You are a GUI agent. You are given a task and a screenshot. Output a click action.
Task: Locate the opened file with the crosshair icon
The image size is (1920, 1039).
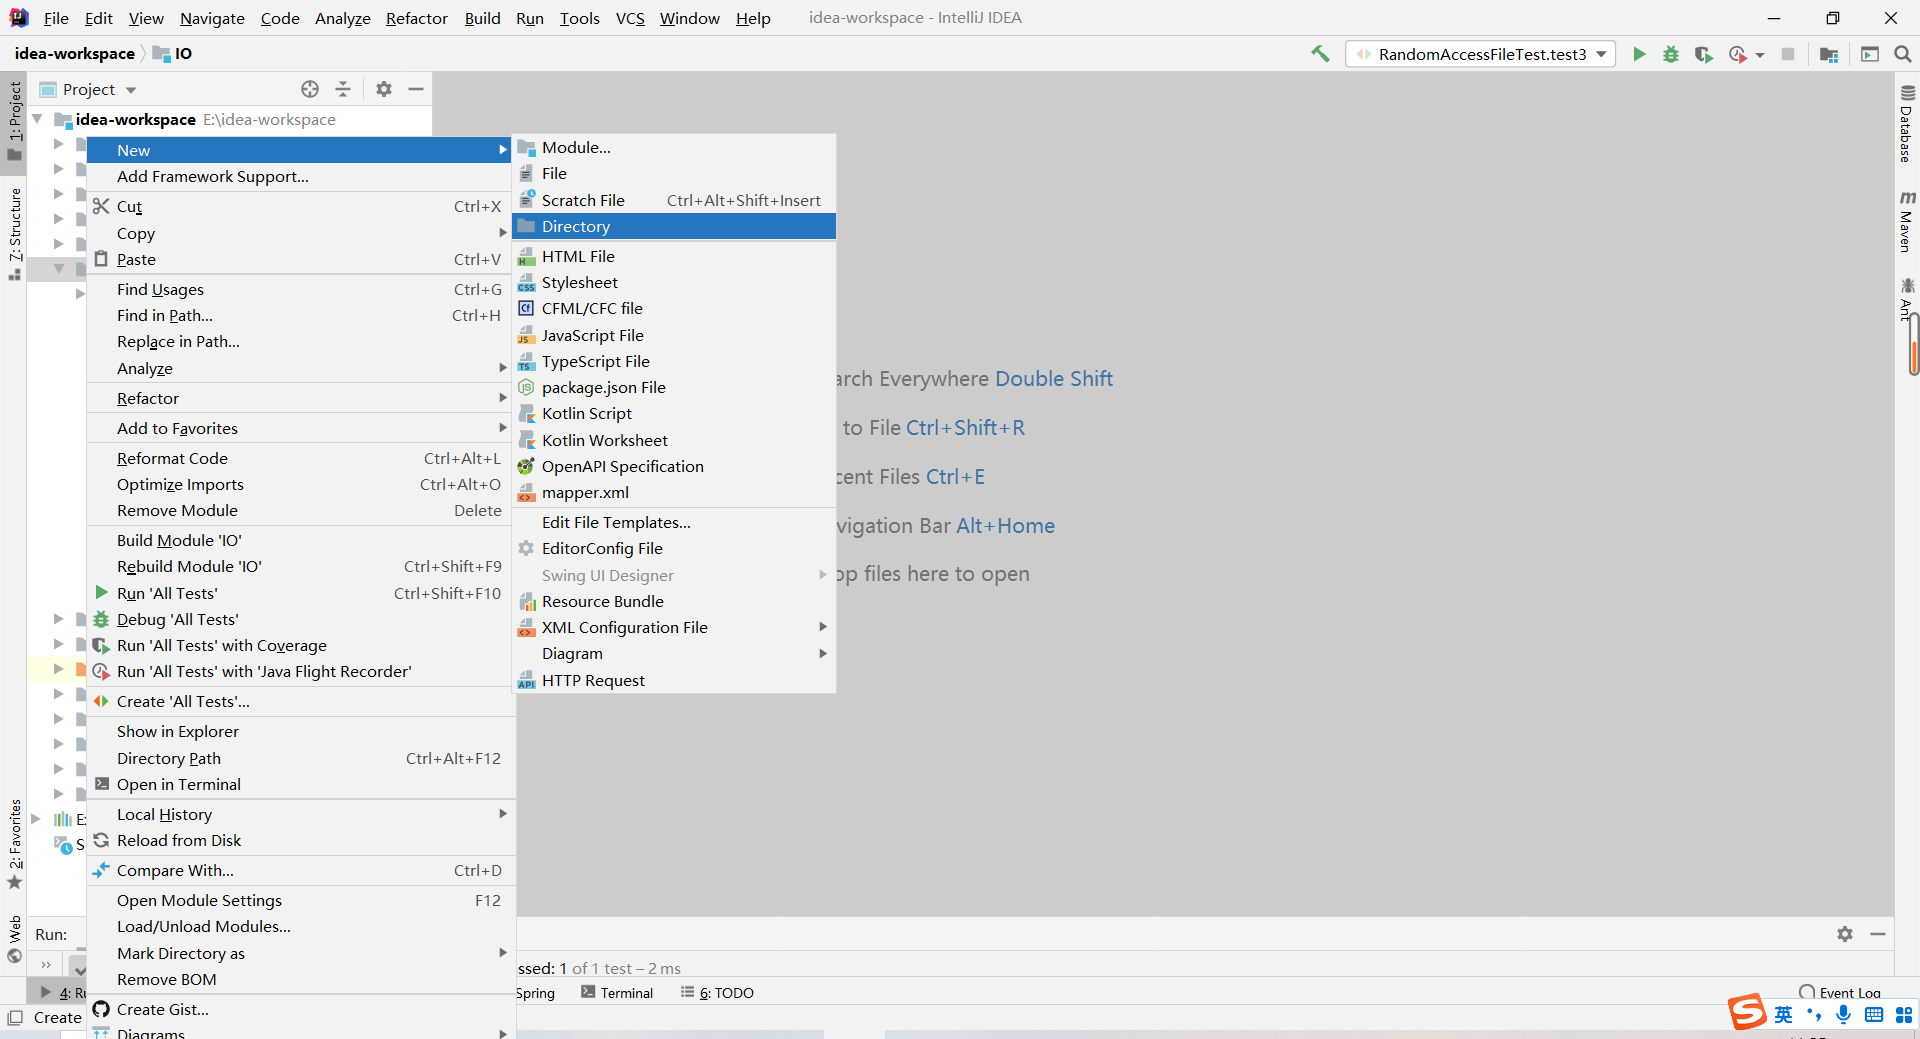[310, 89]
